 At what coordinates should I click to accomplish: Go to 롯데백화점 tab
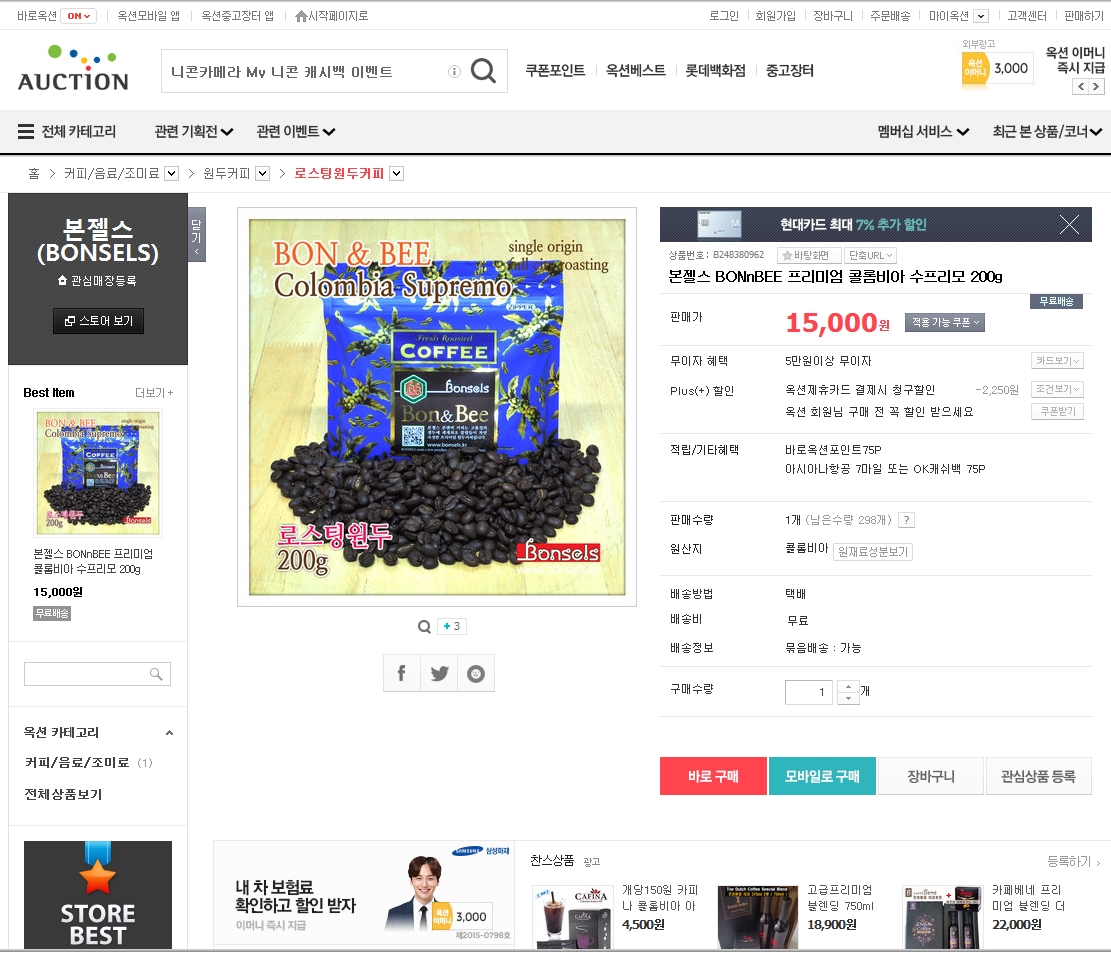715,70
